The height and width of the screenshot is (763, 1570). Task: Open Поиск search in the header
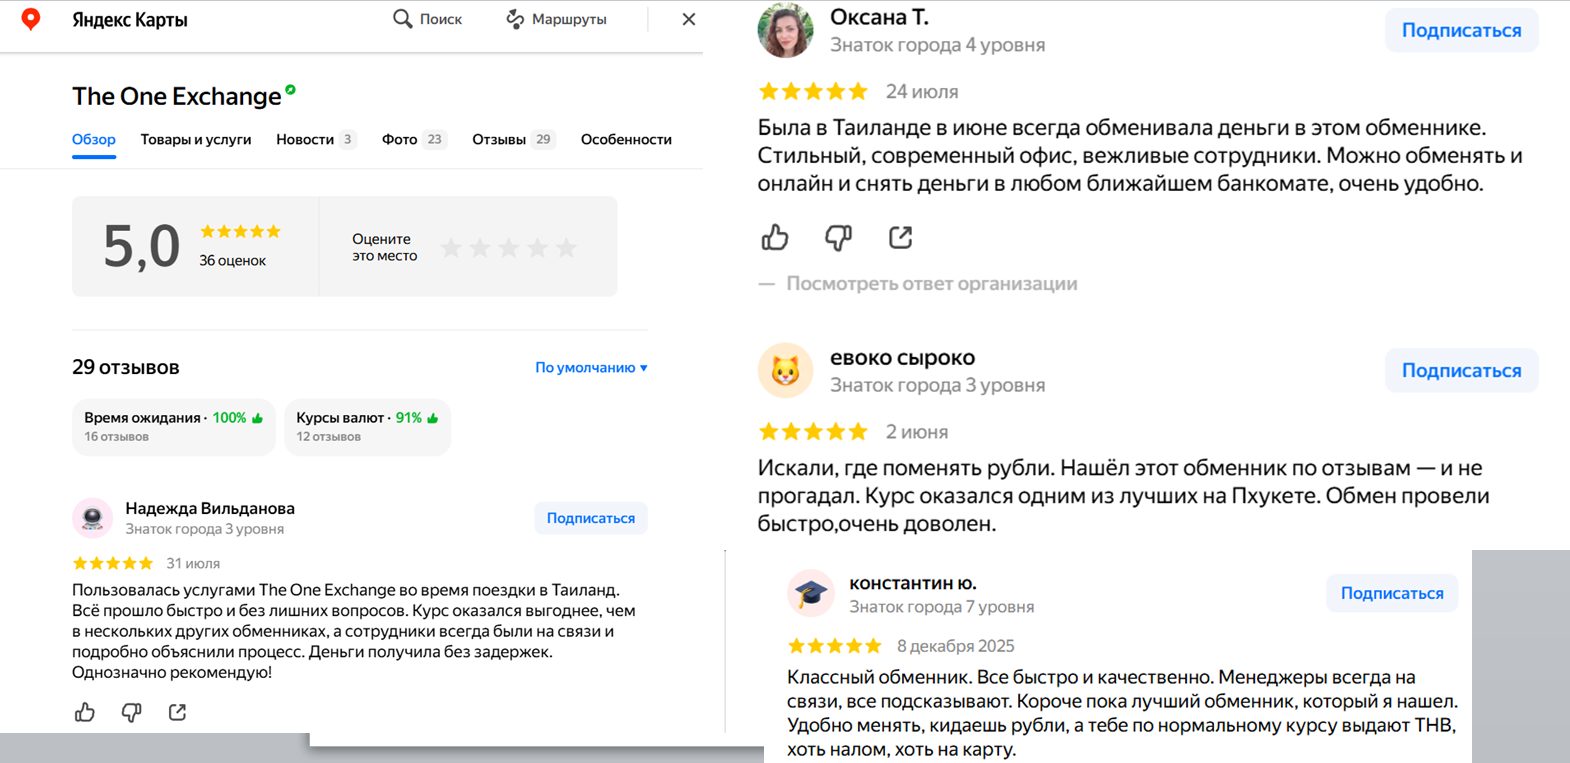pyautogui.click(x=428, y=19)
